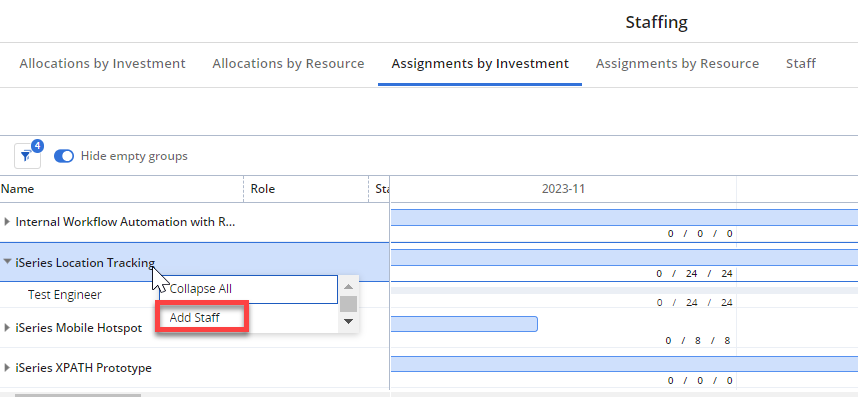858x398 pixels.
Task: Open Assignments by Resource tab
Action: (677, 64)
